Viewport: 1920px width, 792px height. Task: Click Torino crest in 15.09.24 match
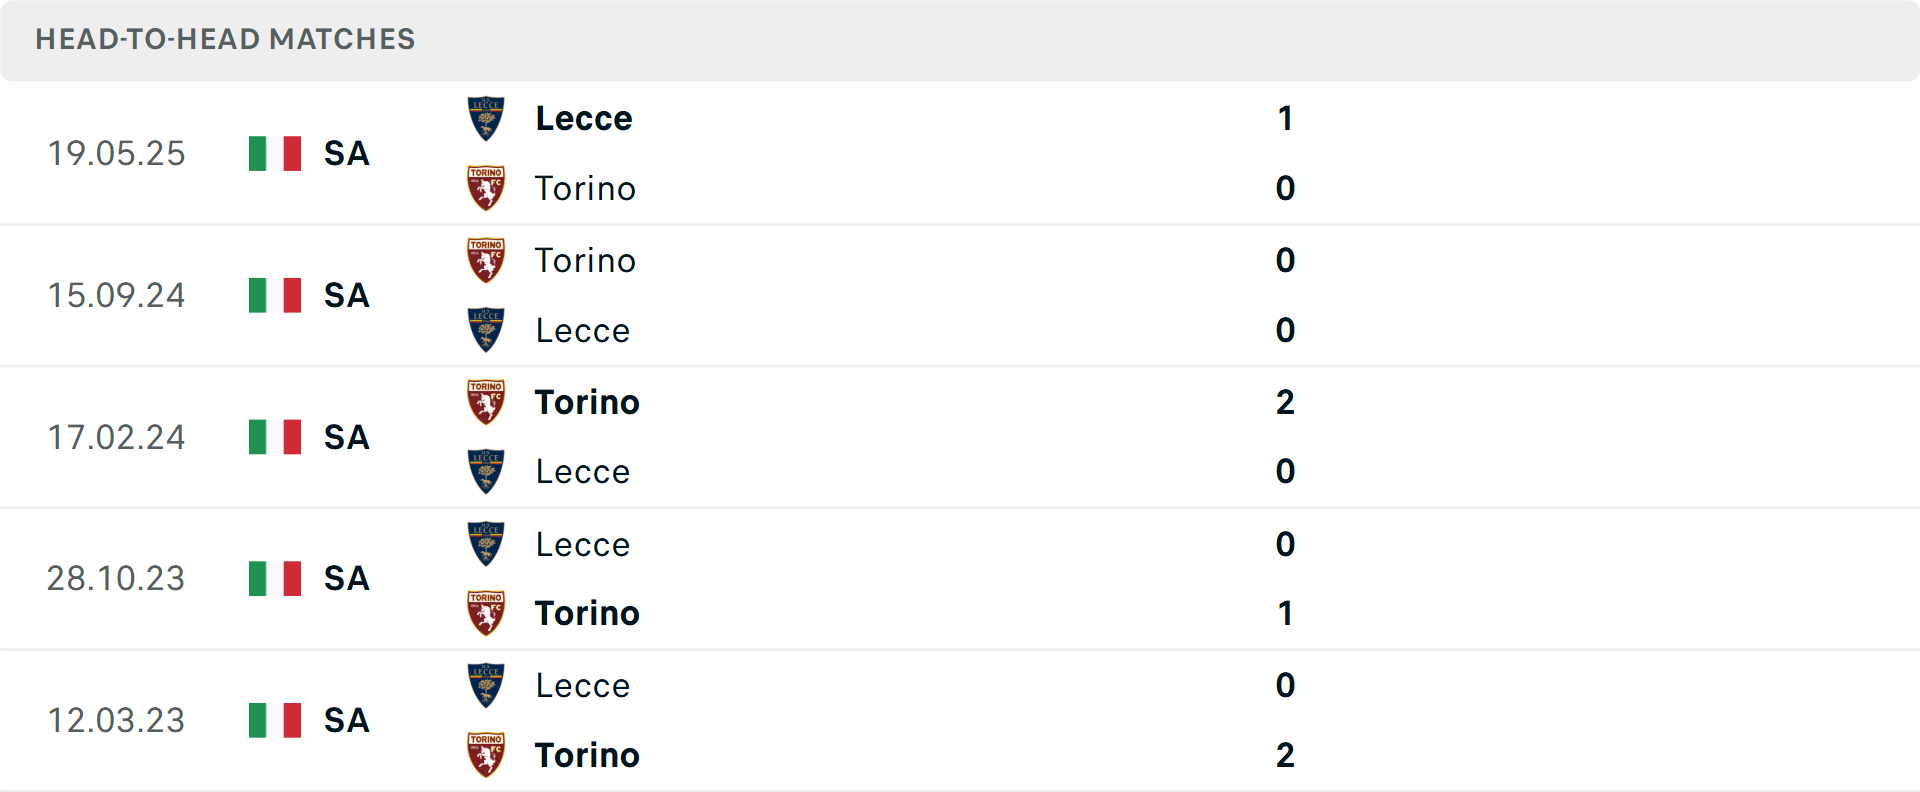click(486, 260)
